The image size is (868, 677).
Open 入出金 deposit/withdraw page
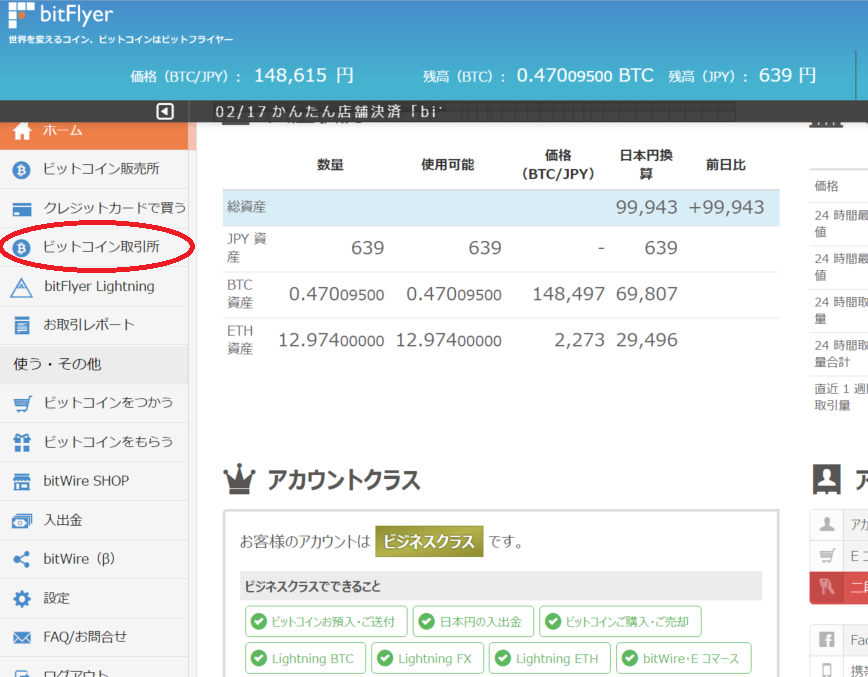point(94,520)
